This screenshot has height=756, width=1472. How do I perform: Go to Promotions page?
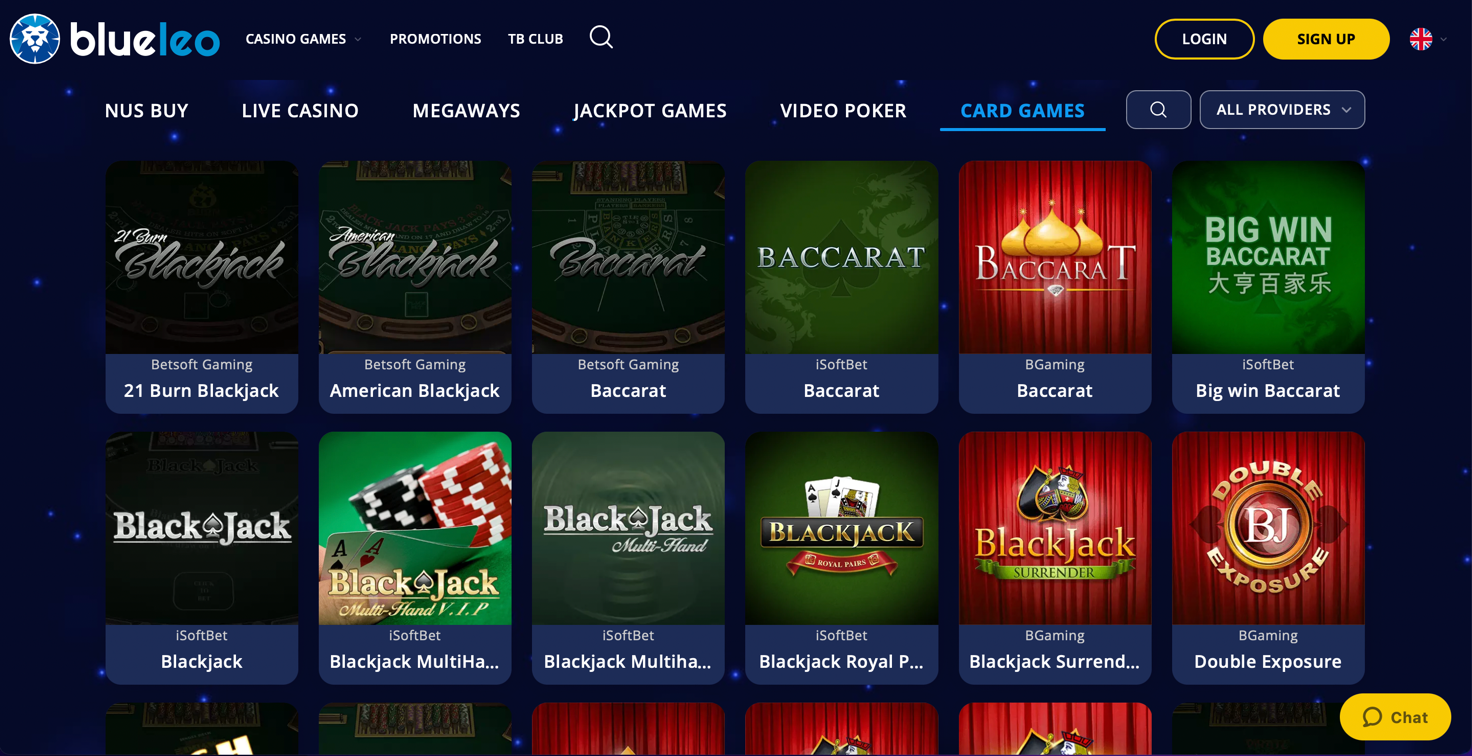click(435, 39)
